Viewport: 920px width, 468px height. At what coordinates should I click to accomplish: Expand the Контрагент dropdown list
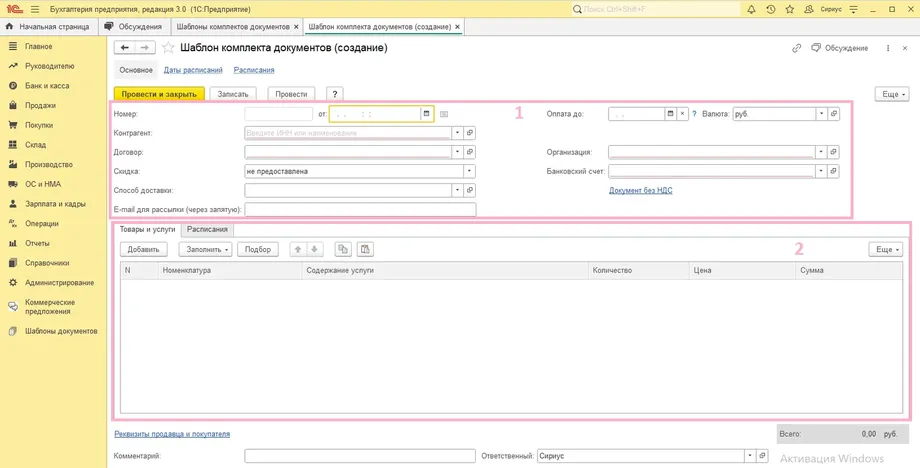click(x=458, y=133)
